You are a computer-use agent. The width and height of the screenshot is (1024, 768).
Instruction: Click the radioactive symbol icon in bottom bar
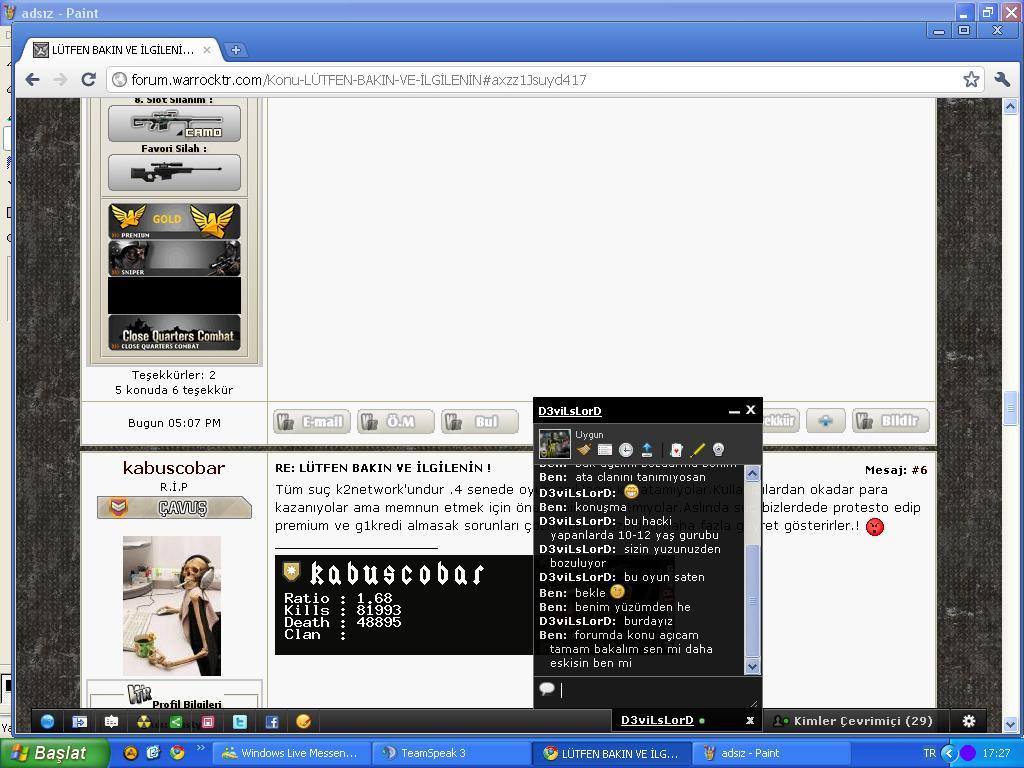(x=144, y=721)
